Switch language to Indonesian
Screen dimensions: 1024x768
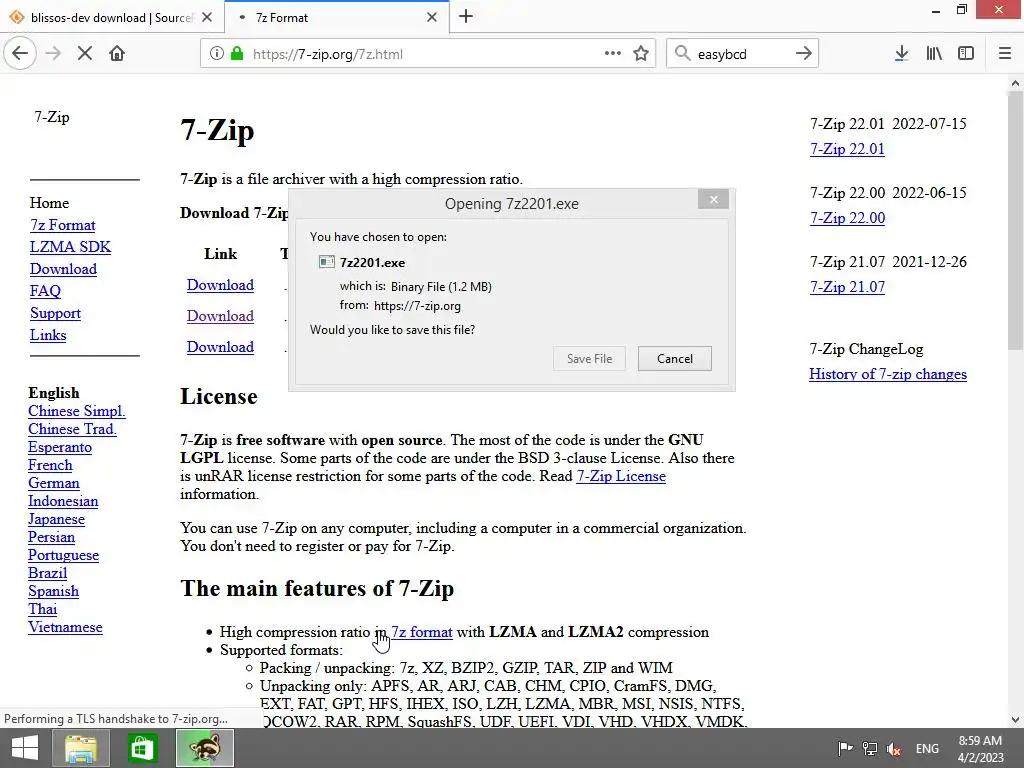(x=63, y=501)
